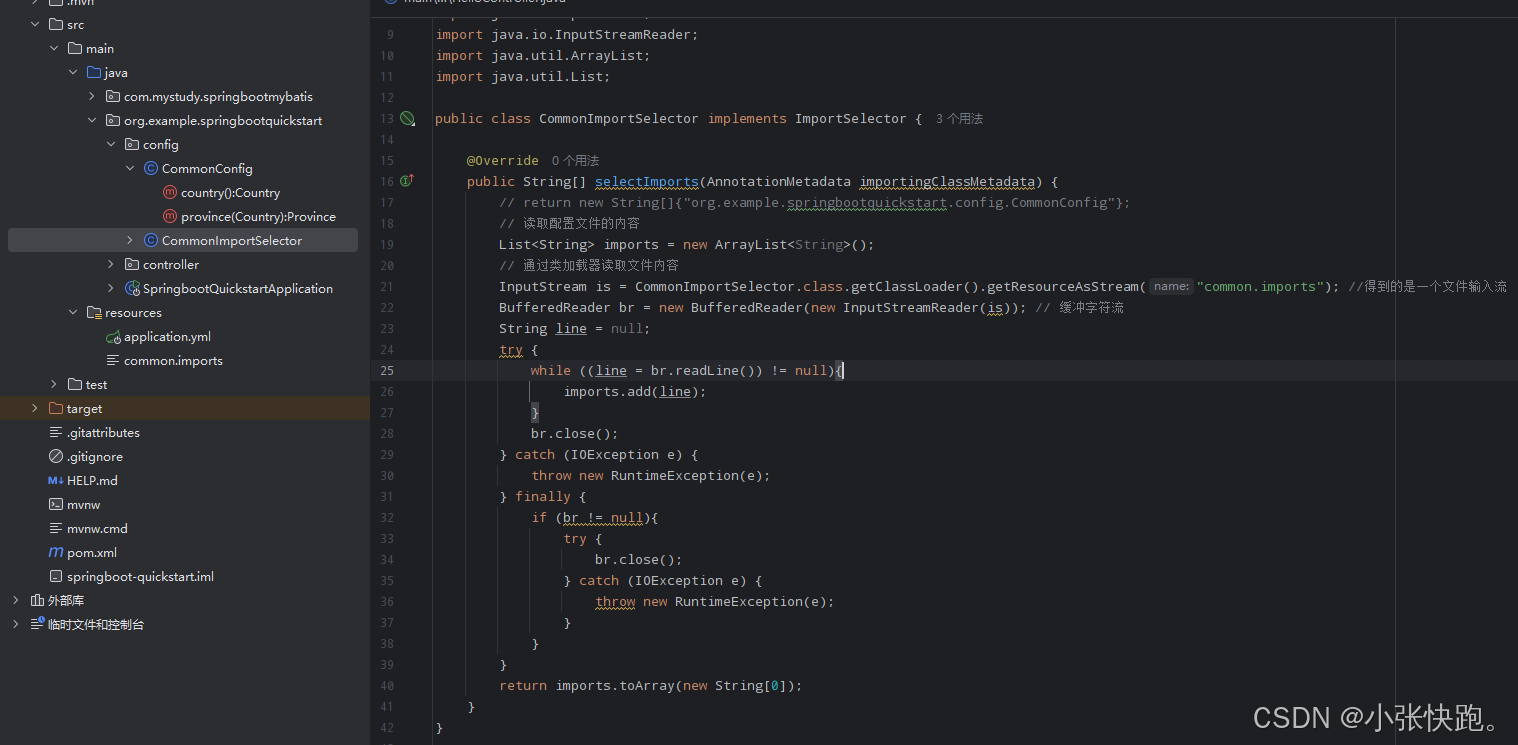Collapse the main folder chevron
The height and width of the screenshot is (745, 1518).
click(x=54, y=49)
